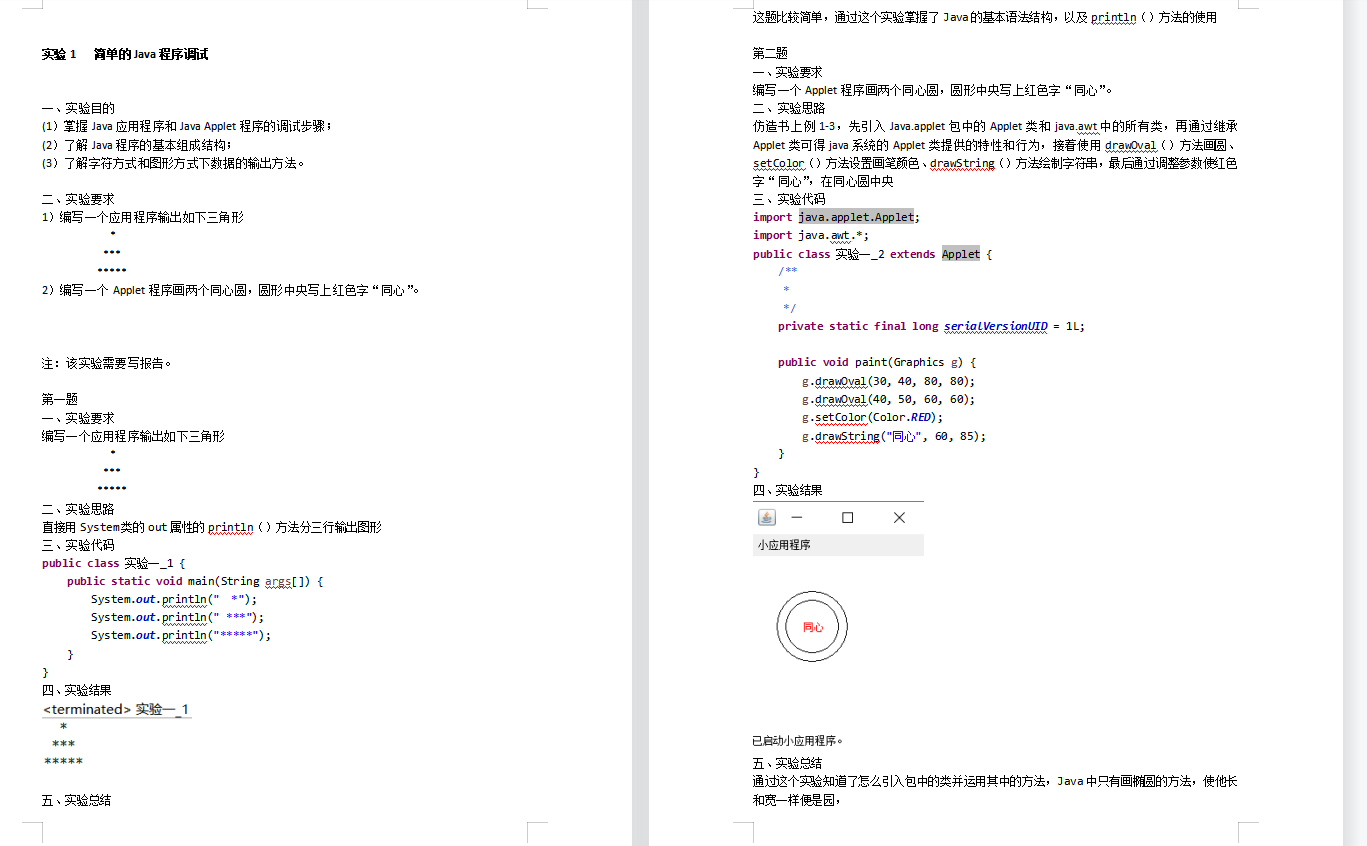Click code line 'public void paint(Graphics g) {'
This screenshot has height=846, width=1367.
click(x=877, y=362)
